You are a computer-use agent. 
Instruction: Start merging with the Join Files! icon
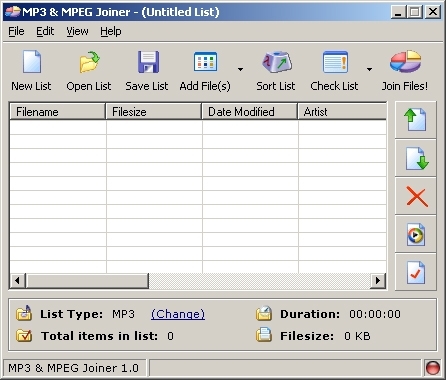[x=405, y=62]
